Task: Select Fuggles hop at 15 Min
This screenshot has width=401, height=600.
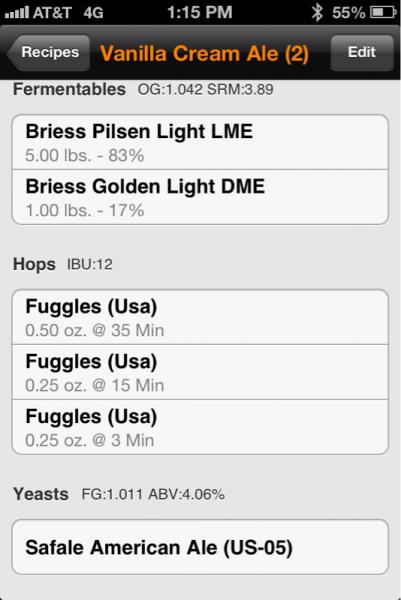Action: click(200, 372)
